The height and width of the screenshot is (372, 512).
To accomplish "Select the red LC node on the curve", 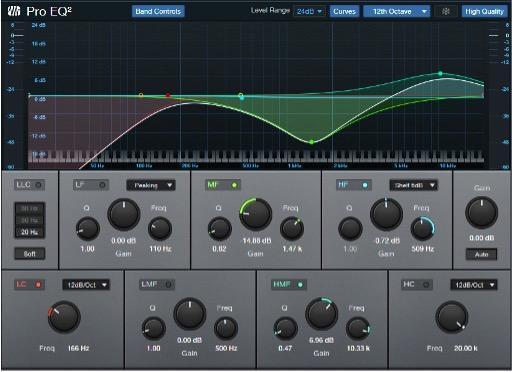I will tap(168, 95).
